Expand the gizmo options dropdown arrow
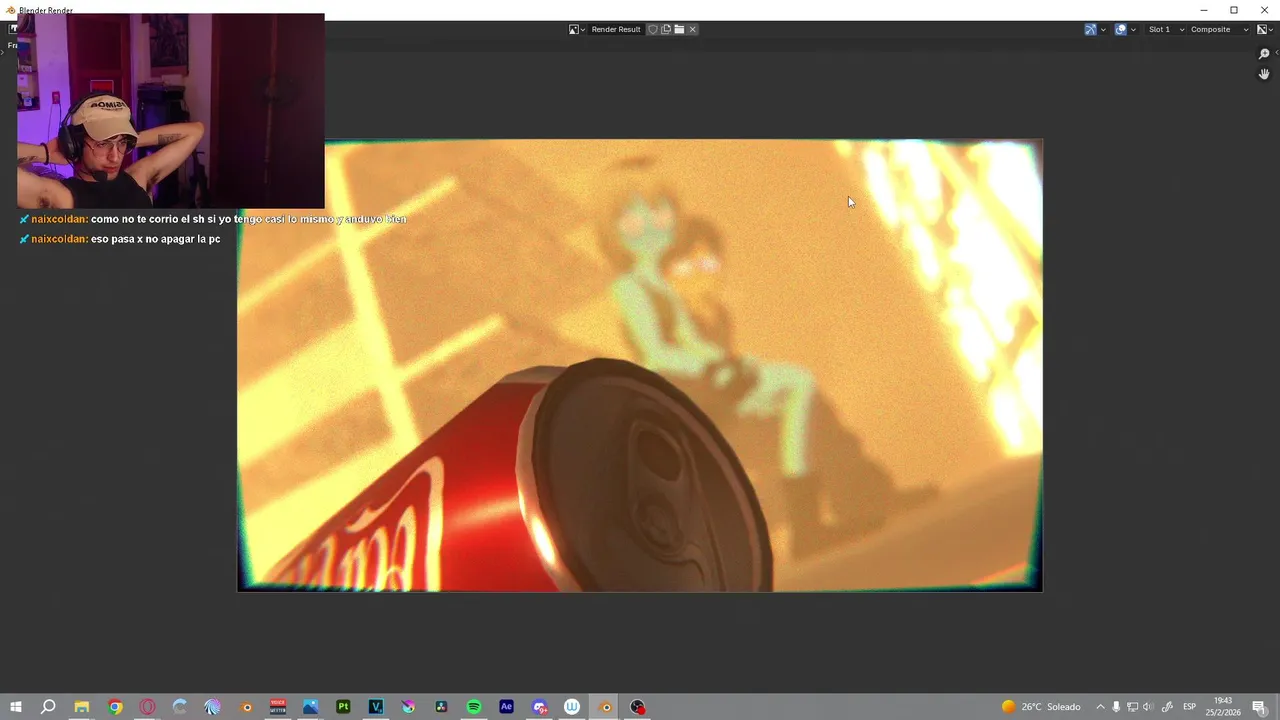This screenshot has height=720, width=1280. (x=1103, y=29)
